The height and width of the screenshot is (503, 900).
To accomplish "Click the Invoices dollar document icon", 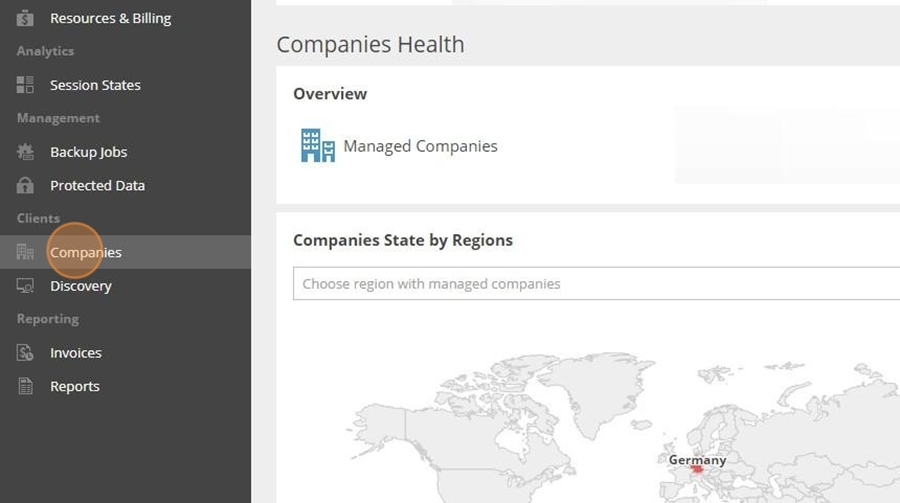I will (25, 353).
